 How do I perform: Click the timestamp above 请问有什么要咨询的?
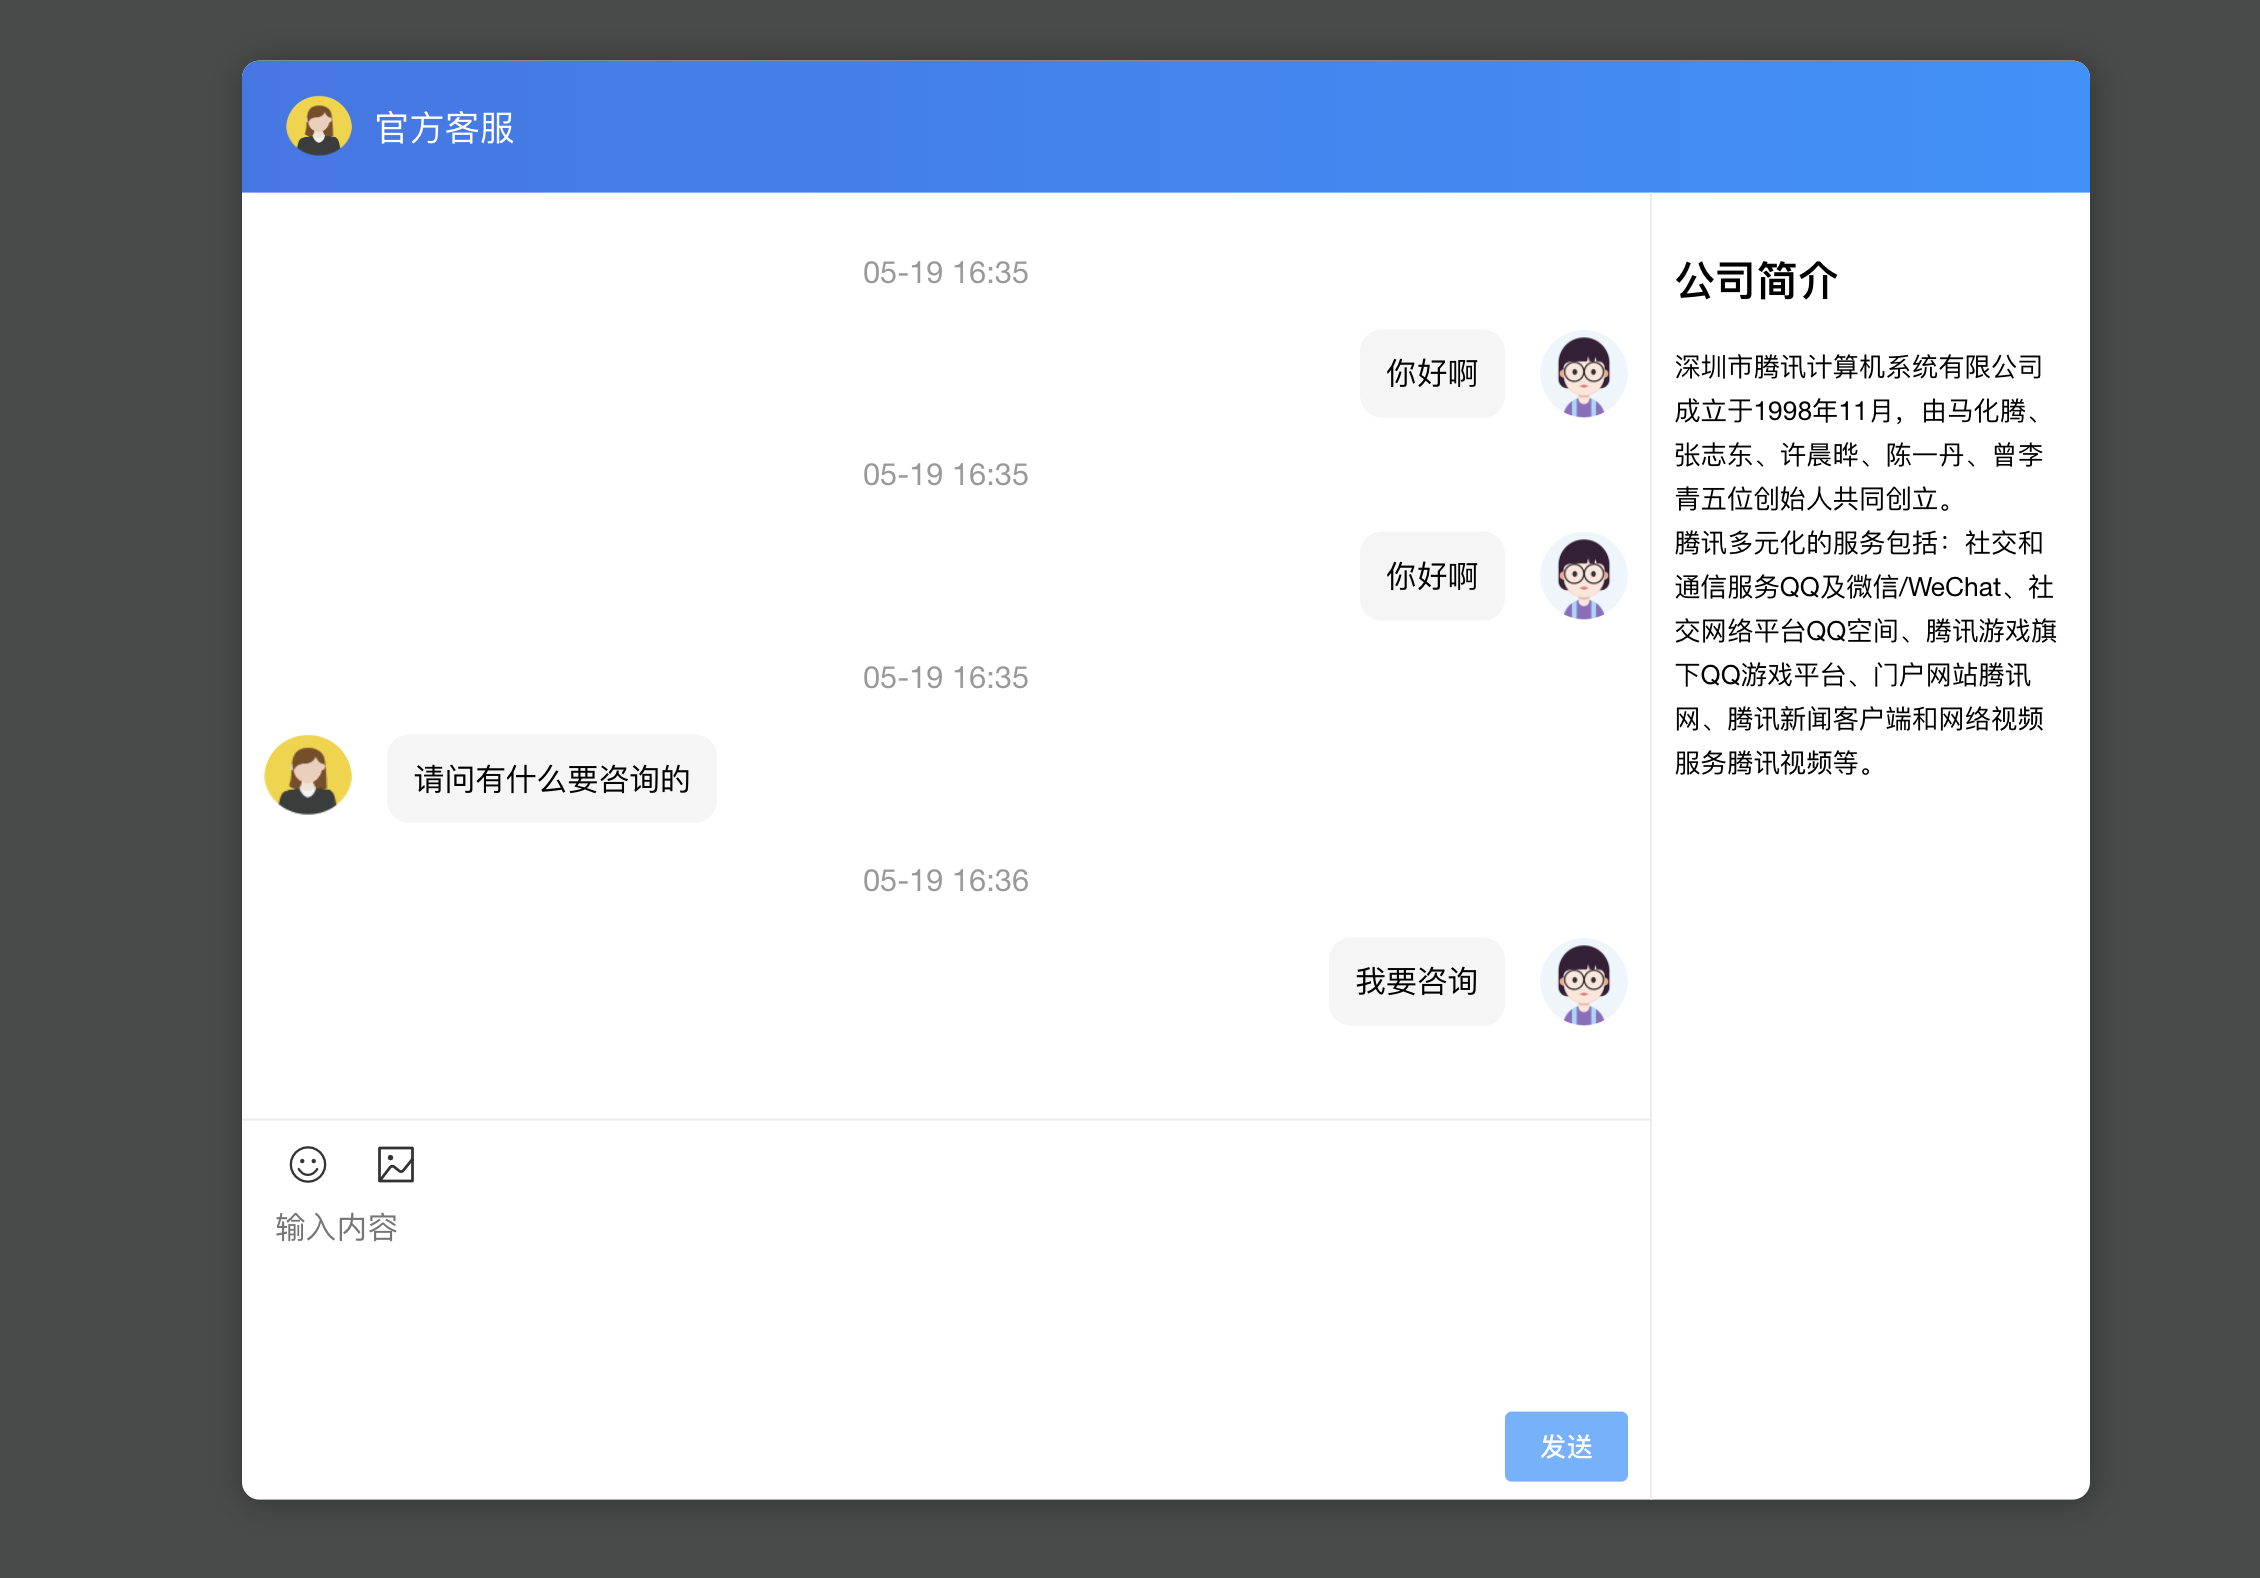[x=945, y=678]
